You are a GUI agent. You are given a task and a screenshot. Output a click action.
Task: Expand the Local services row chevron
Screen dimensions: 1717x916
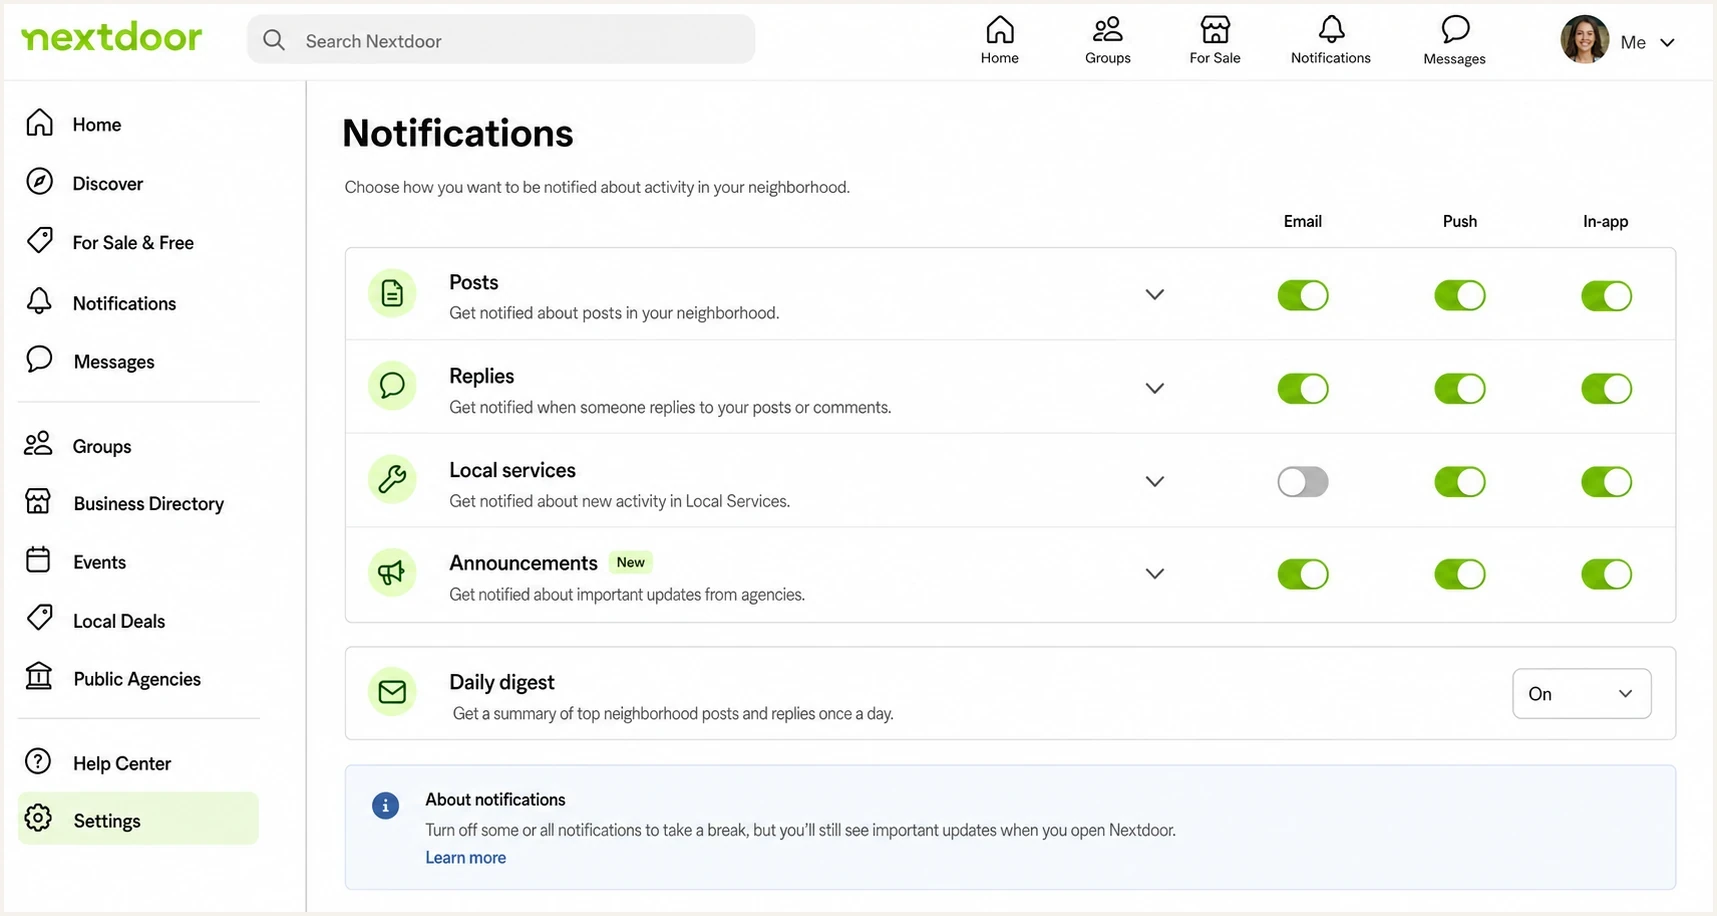tap(1154, 481)
